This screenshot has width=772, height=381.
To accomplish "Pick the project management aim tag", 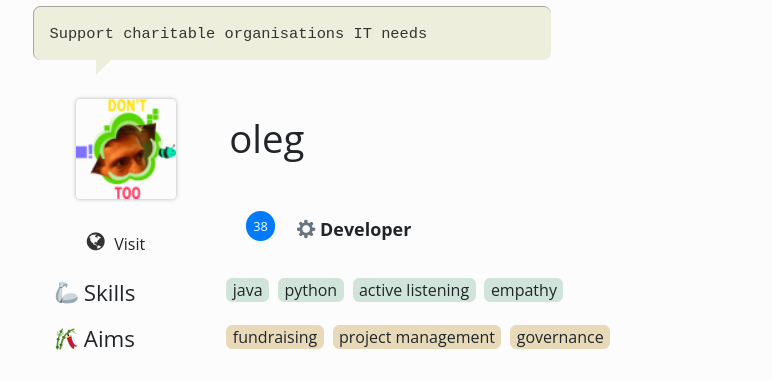I will click(x=417, y=337).
